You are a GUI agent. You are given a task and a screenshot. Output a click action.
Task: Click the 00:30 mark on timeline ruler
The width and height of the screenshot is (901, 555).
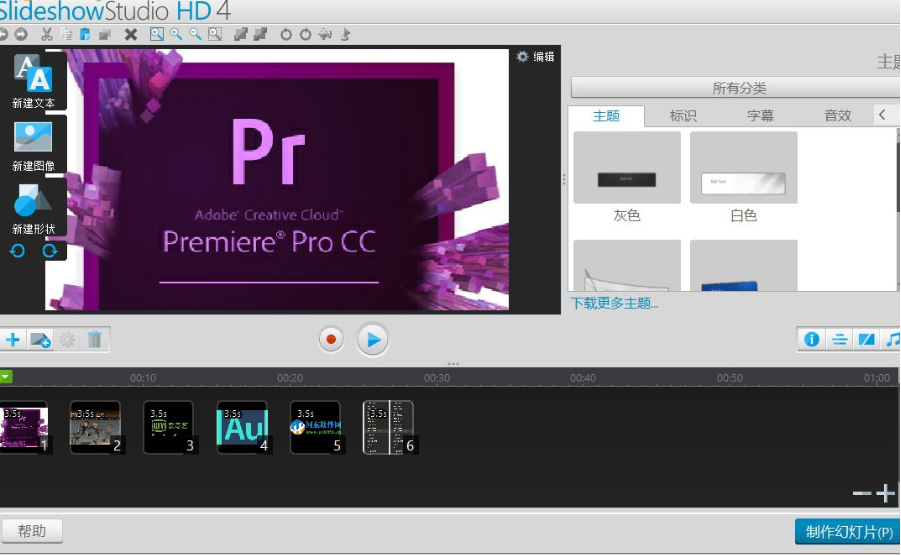[x=437, y=378]
